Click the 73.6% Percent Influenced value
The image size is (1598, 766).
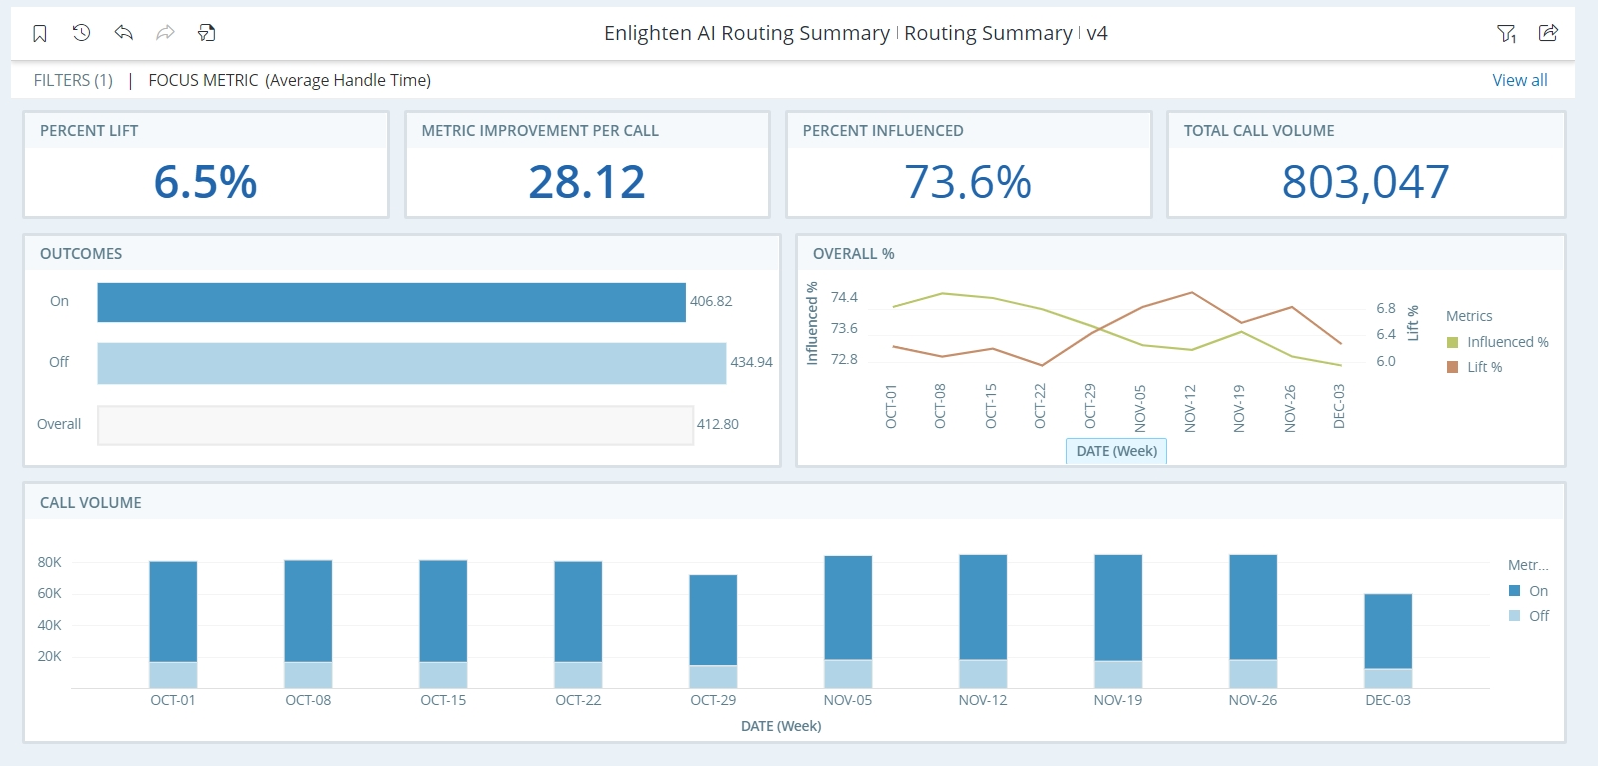(968, 182)
